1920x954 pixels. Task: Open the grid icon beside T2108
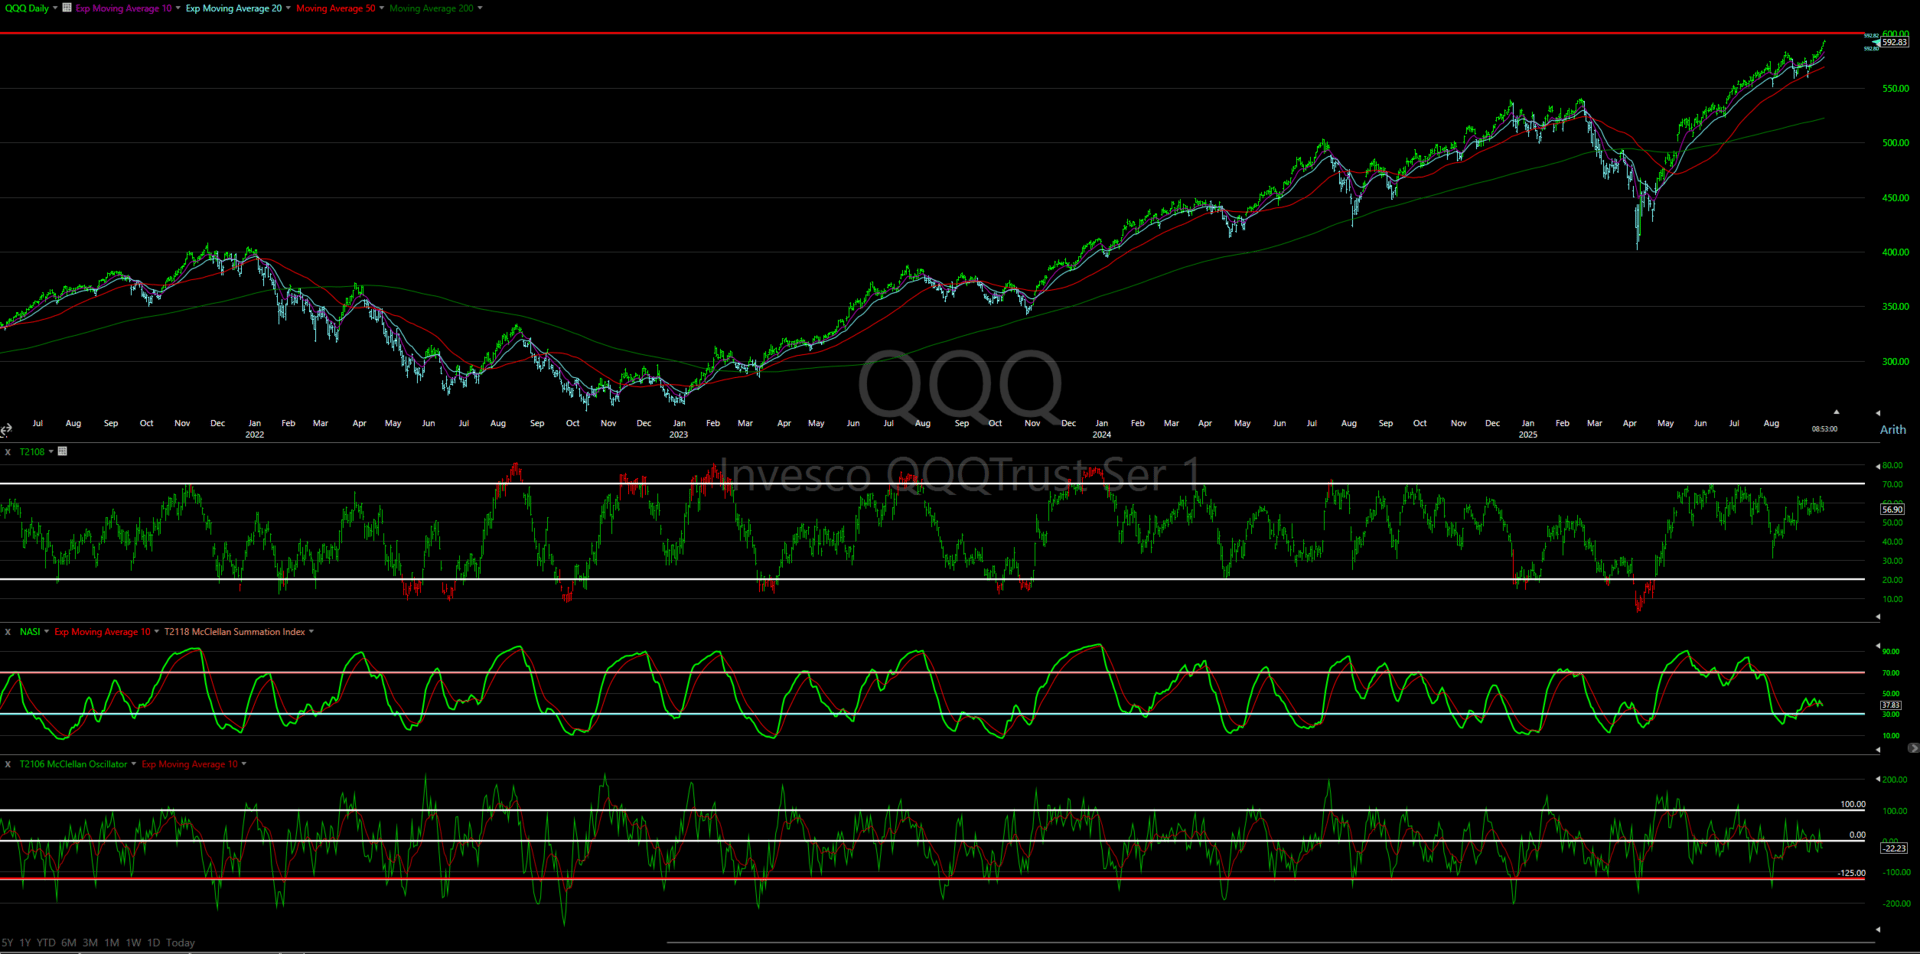pos(62,452)
